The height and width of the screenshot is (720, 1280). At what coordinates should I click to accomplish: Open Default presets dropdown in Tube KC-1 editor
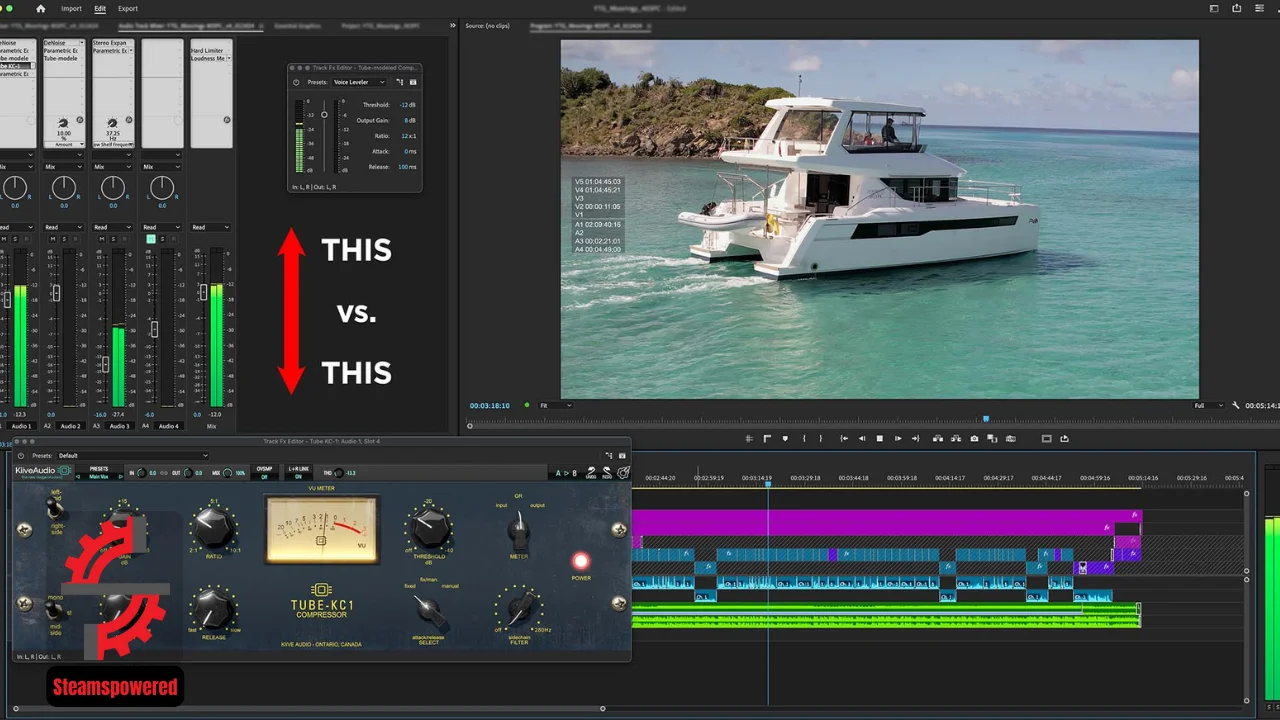(133, 455)
